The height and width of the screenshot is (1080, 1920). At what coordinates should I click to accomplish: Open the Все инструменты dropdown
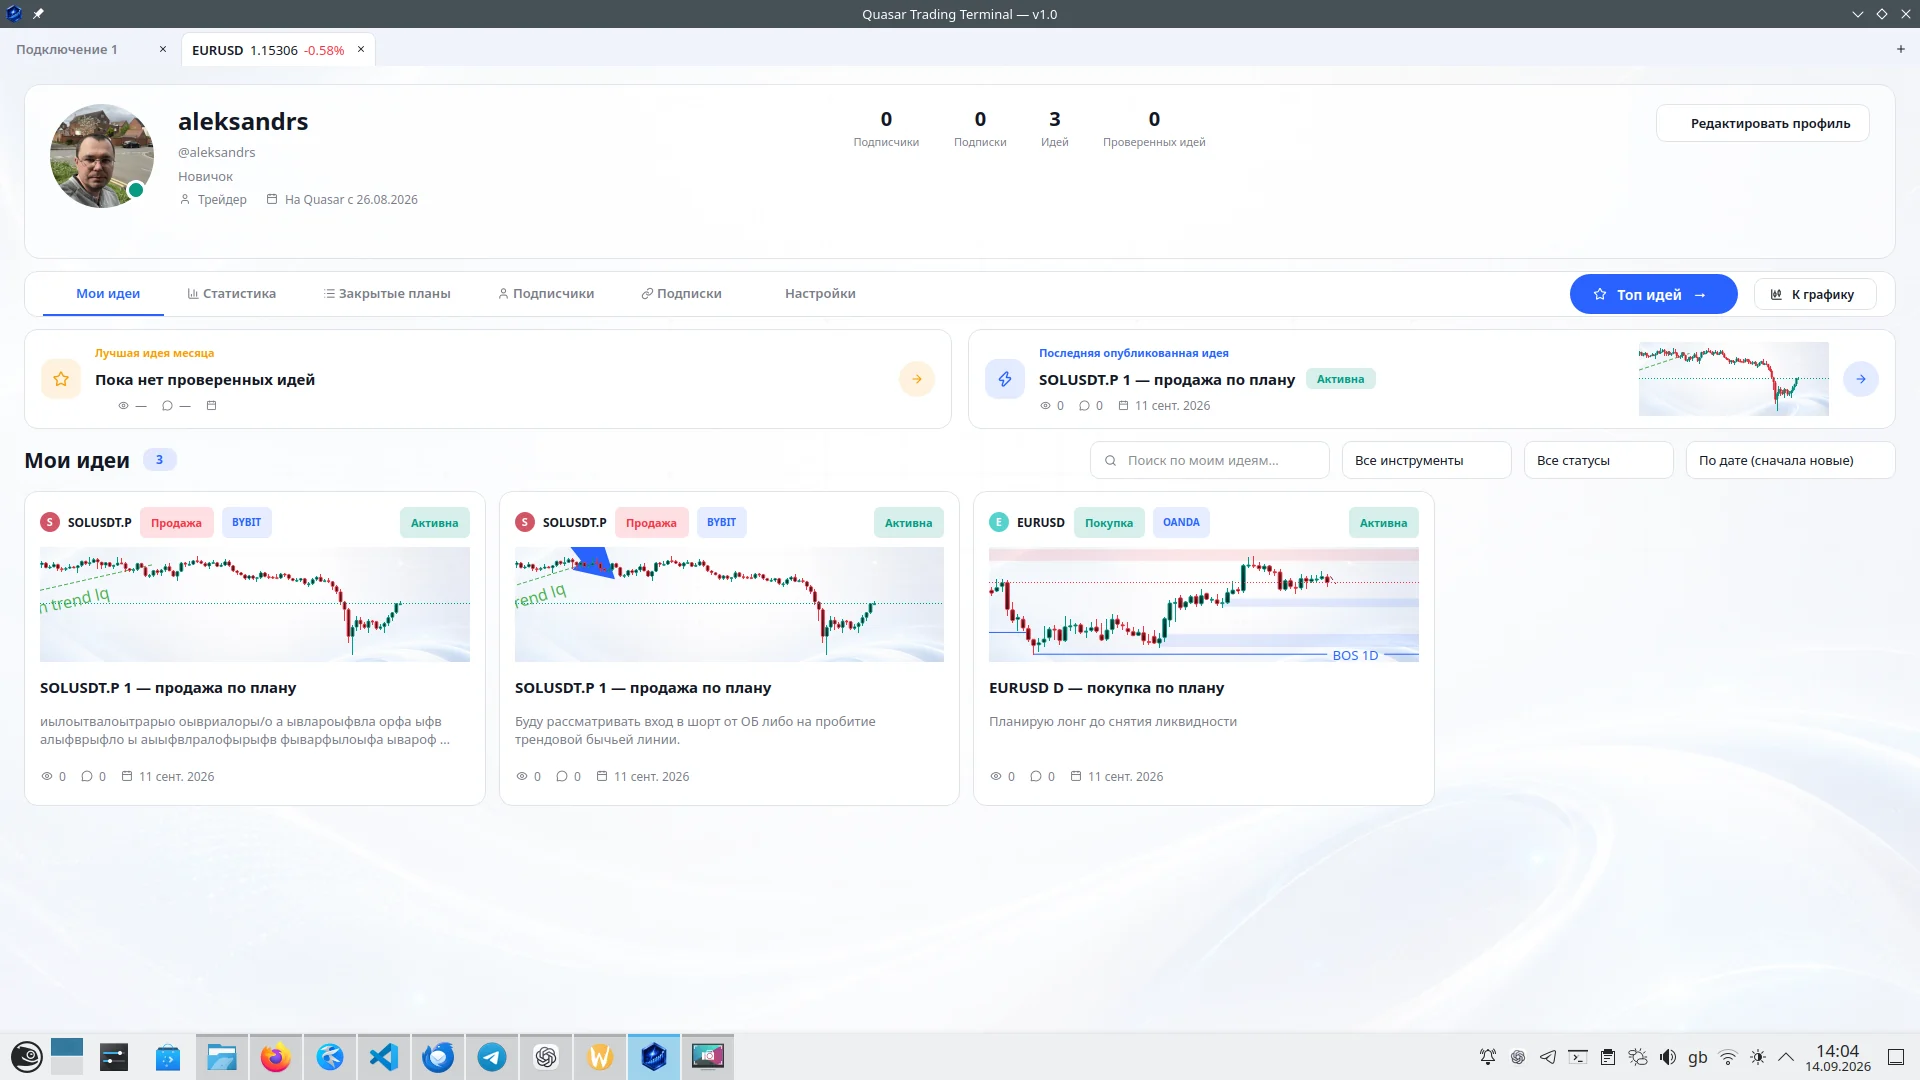[1426, 460]
